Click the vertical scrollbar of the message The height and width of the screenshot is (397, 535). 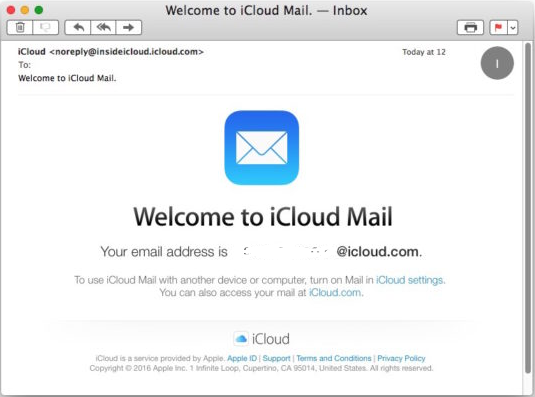[x=528, y=208]
